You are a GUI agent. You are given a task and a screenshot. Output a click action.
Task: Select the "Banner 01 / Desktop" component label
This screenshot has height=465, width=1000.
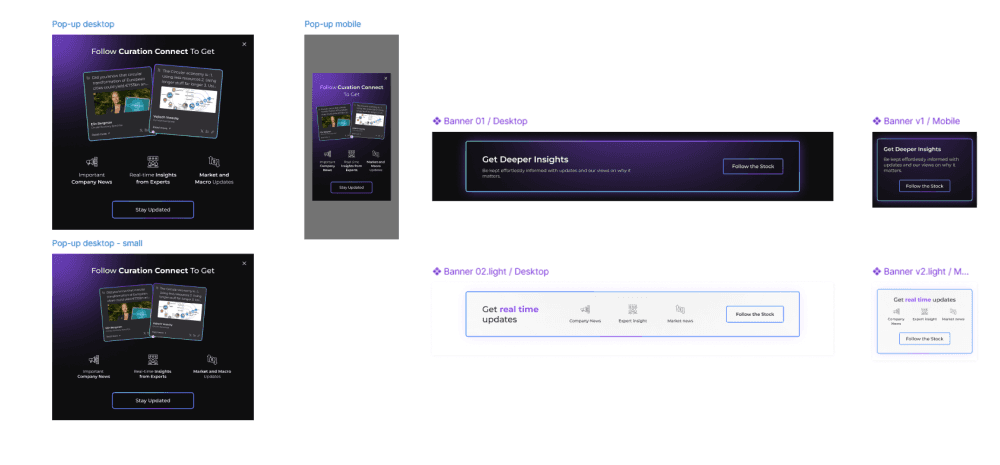click(485, 121)
